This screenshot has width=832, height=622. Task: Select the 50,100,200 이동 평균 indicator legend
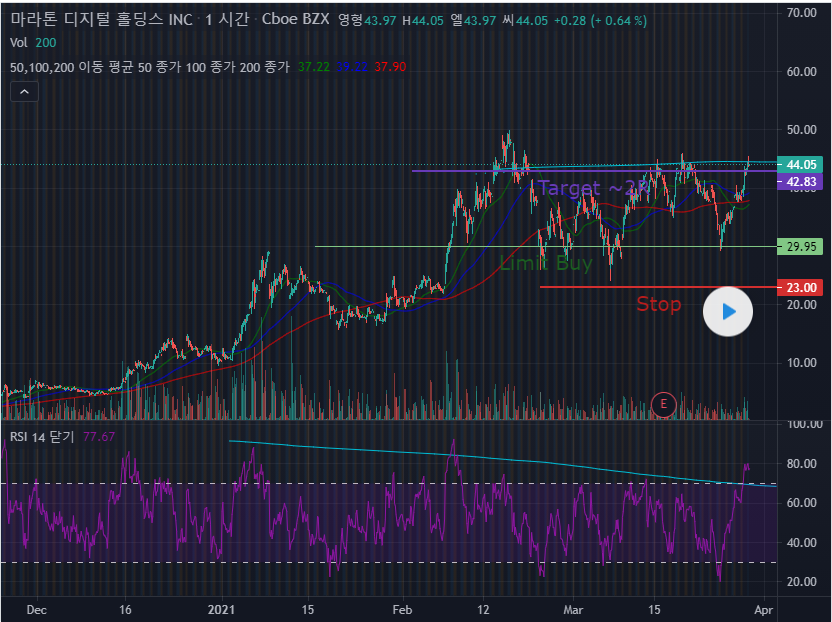click(149, 67)
